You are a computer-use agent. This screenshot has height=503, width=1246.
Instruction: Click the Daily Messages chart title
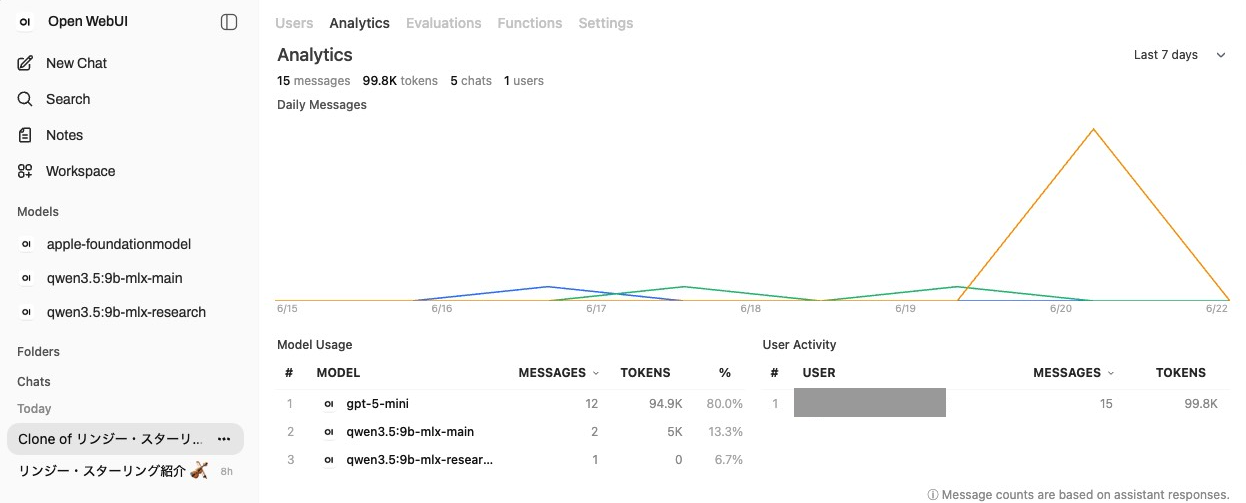click(322, 105)
